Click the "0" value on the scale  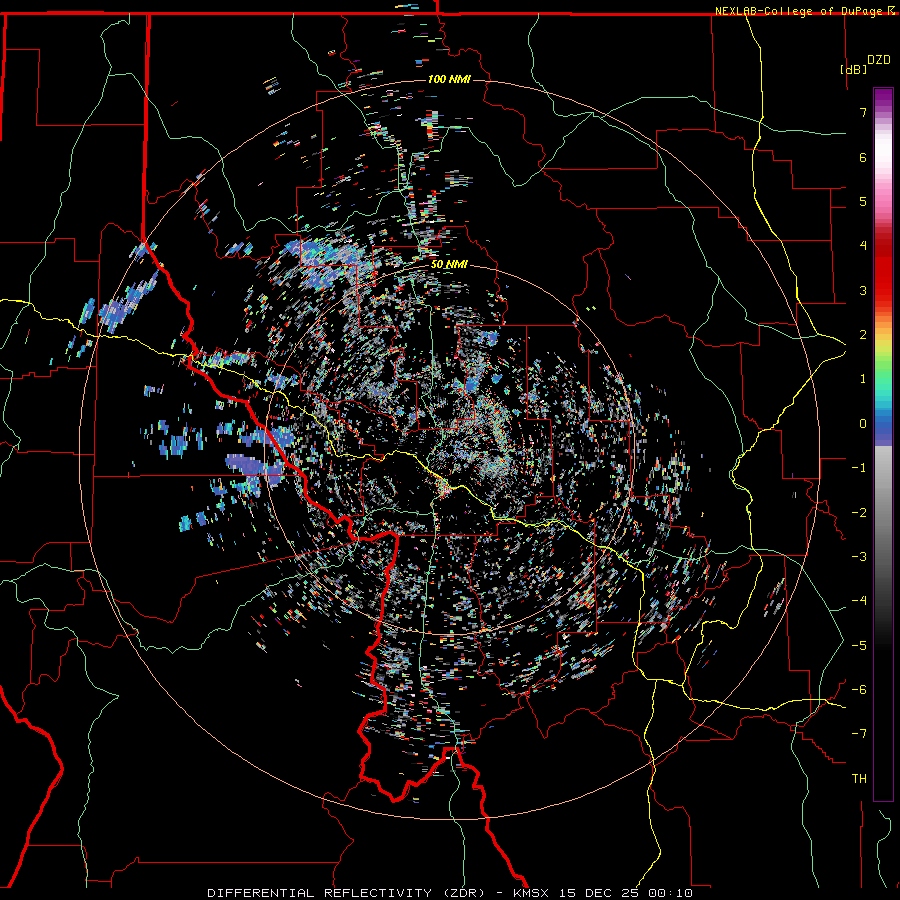point(863,424)
